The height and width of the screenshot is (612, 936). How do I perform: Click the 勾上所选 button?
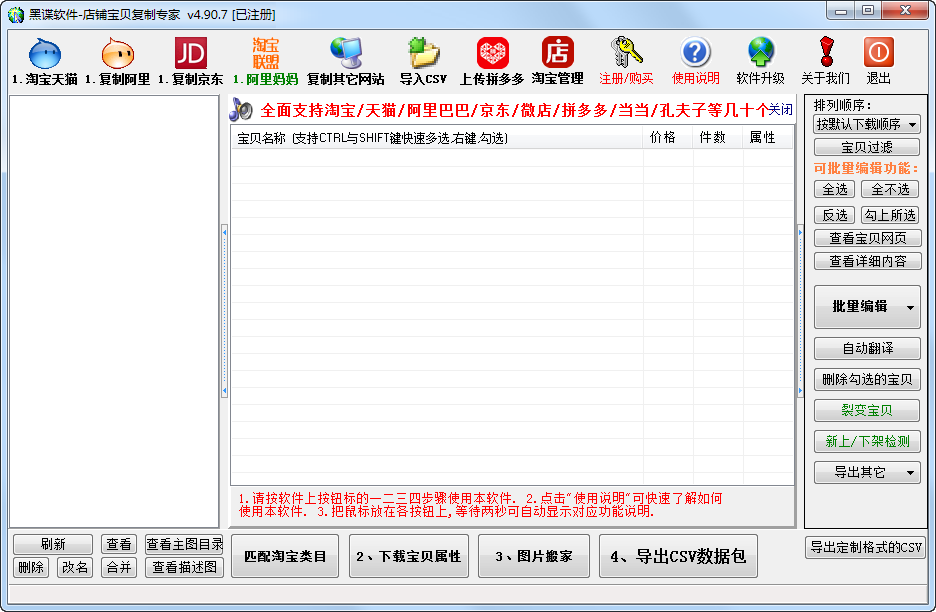890,215
